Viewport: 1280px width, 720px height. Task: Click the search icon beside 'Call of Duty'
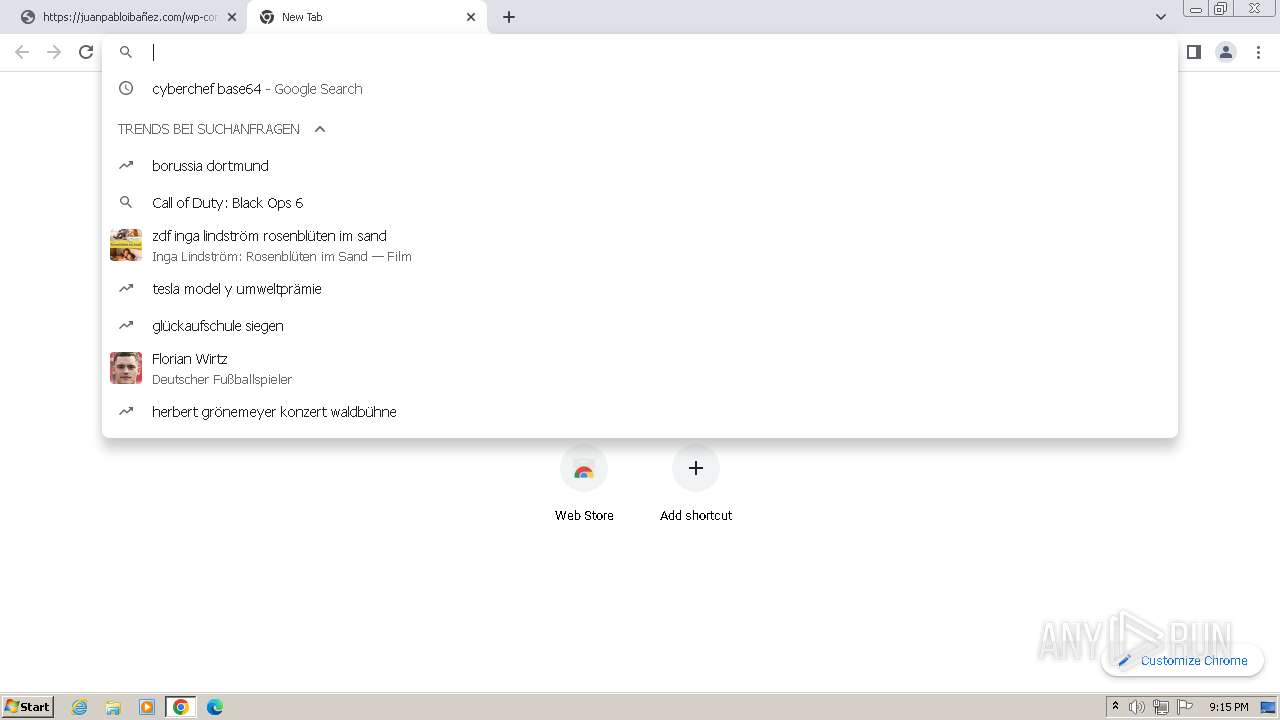[126, 203]
